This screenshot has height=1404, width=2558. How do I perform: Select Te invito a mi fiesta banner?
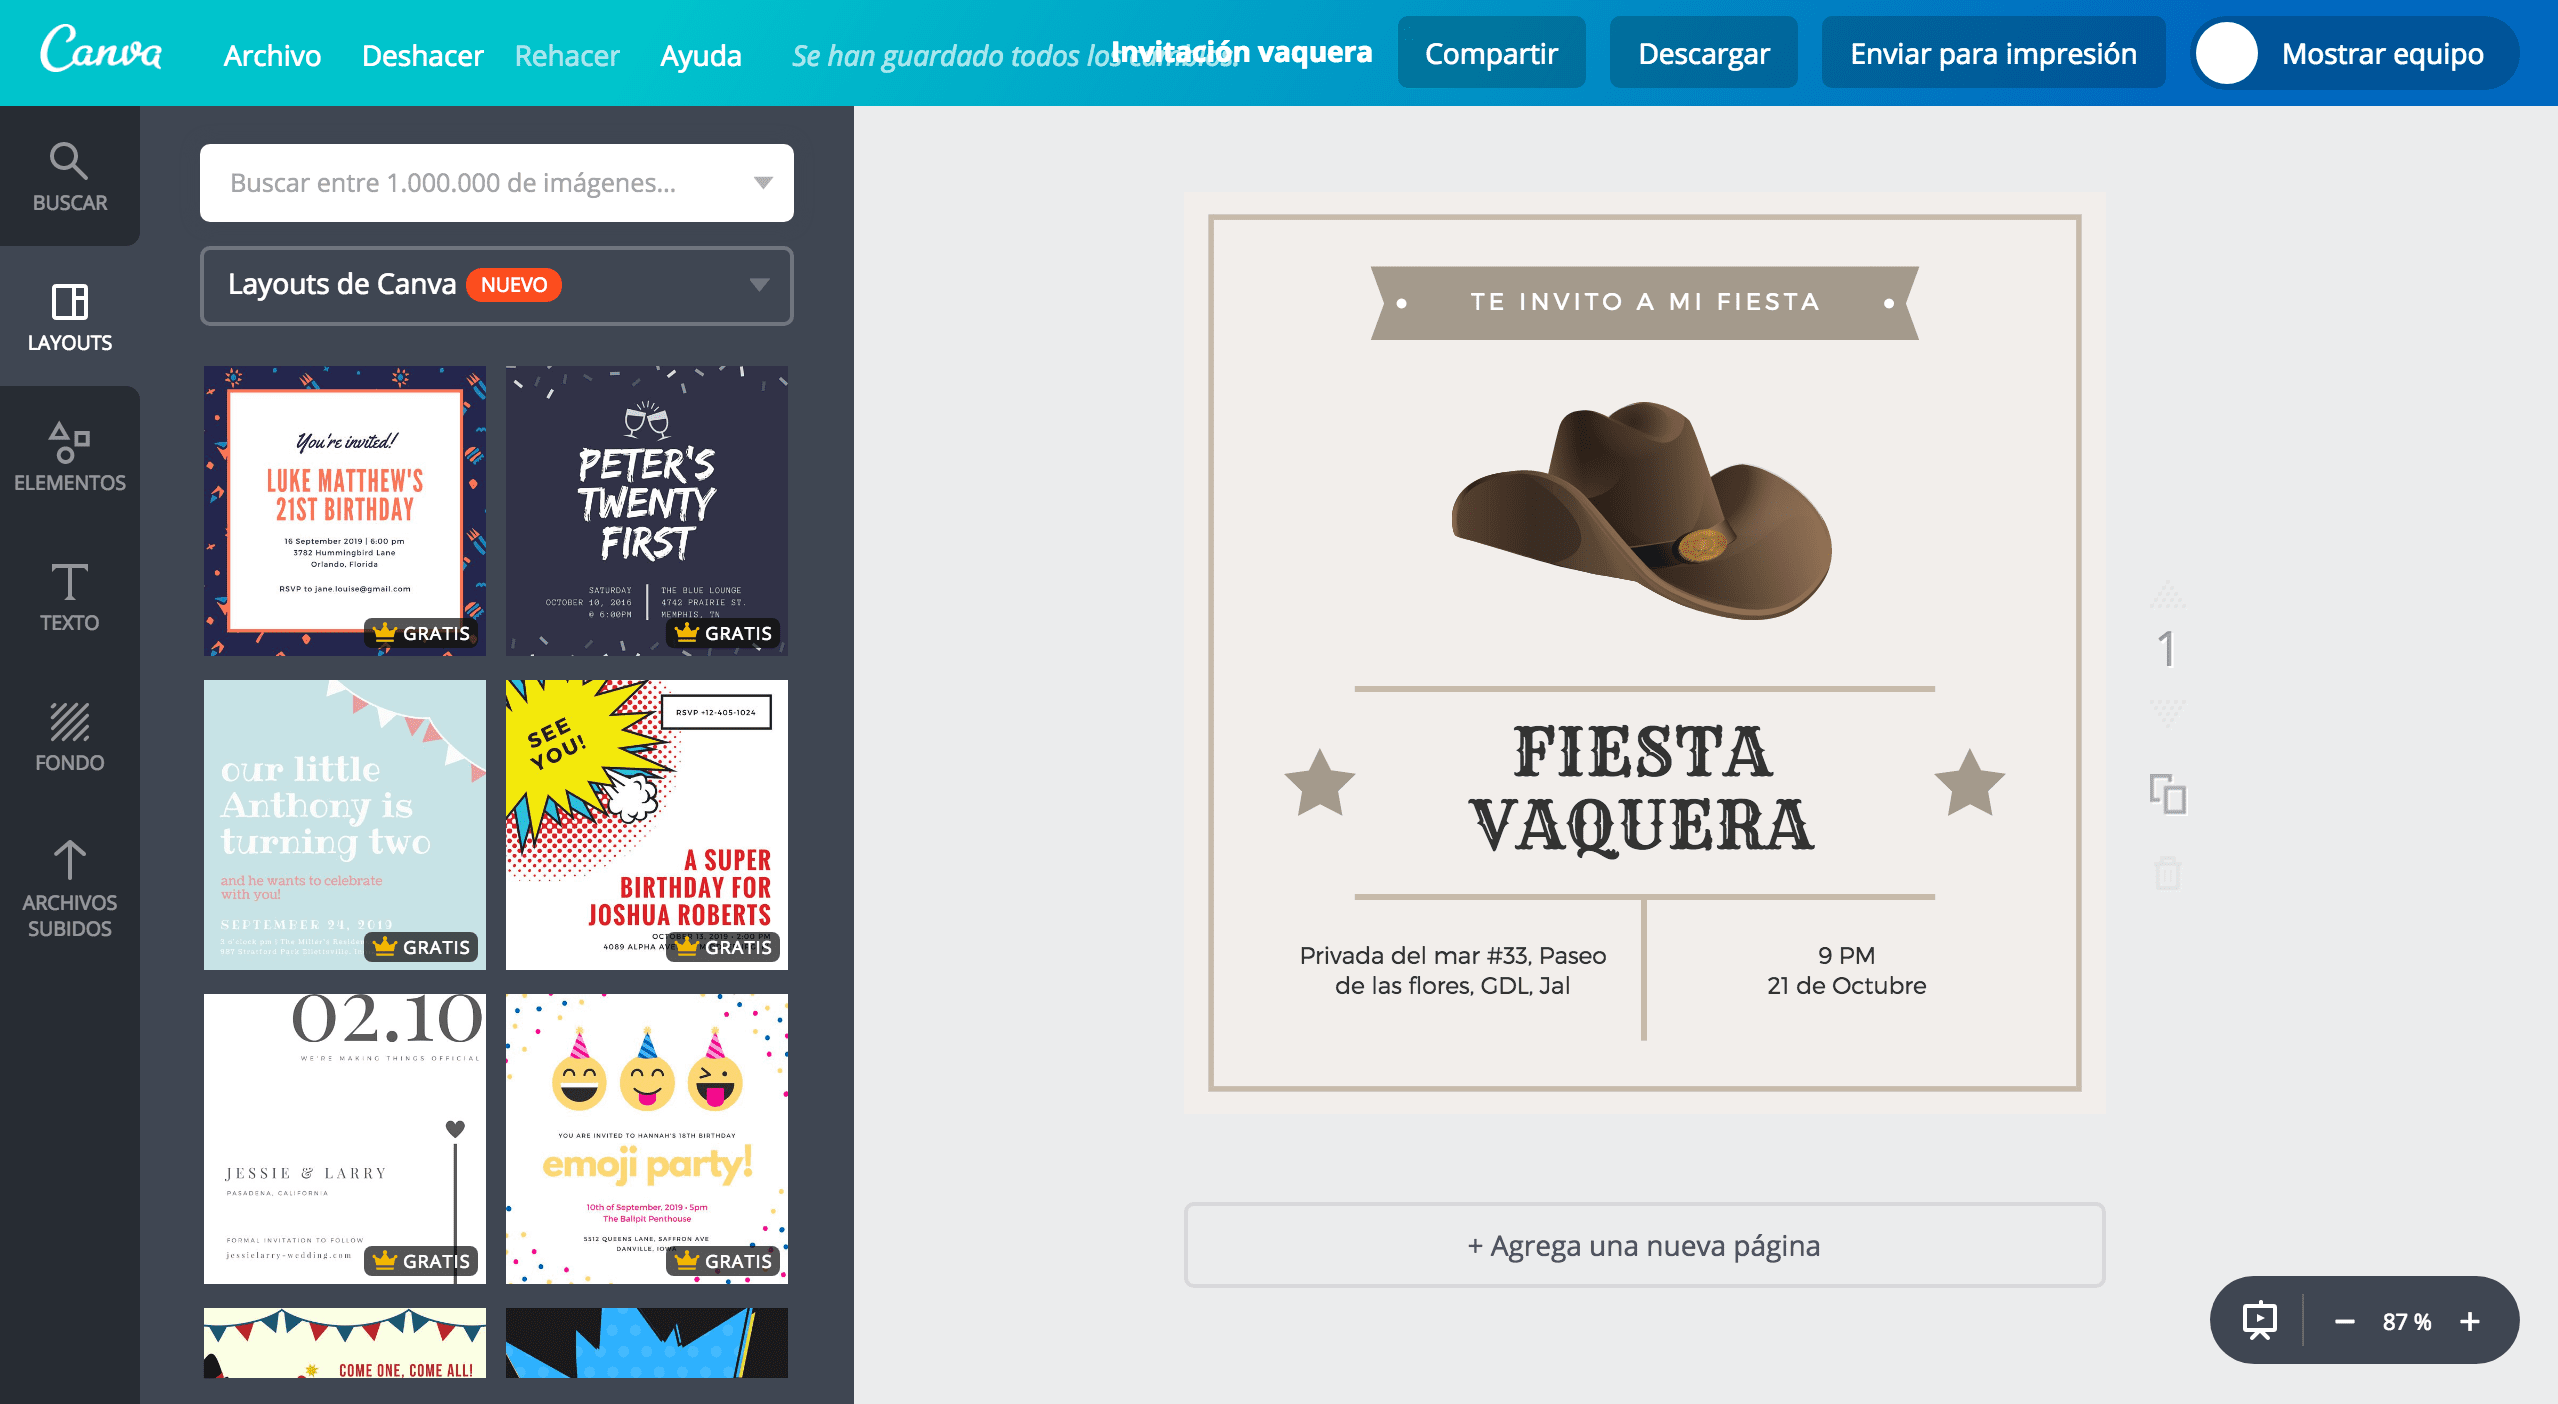click(x=1644, y=302)
